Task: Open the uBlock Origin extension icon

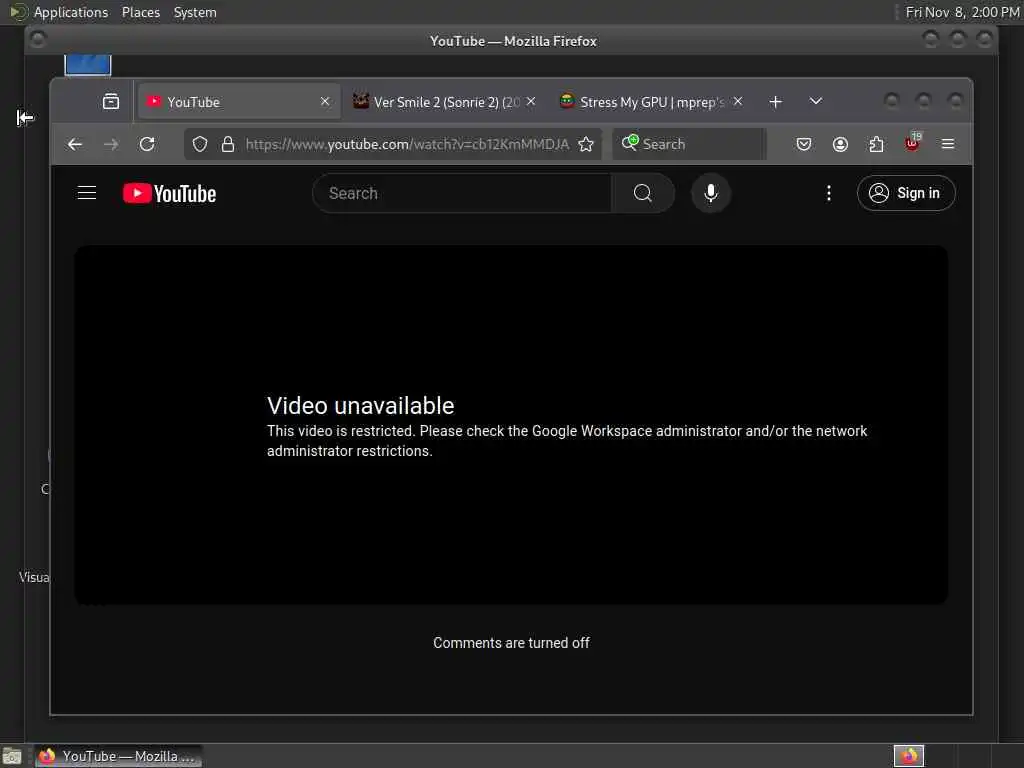Action: coord(912,143)
